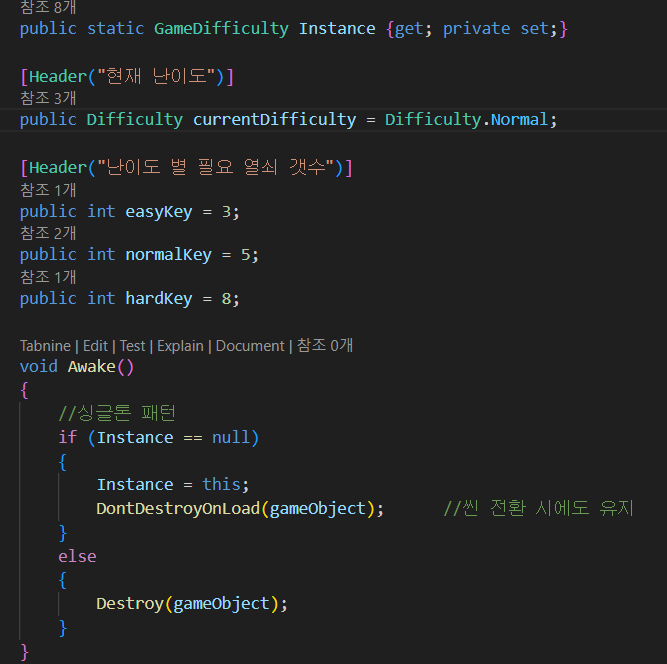Open the '참조 0개' references link above Awake

[325, 345]
